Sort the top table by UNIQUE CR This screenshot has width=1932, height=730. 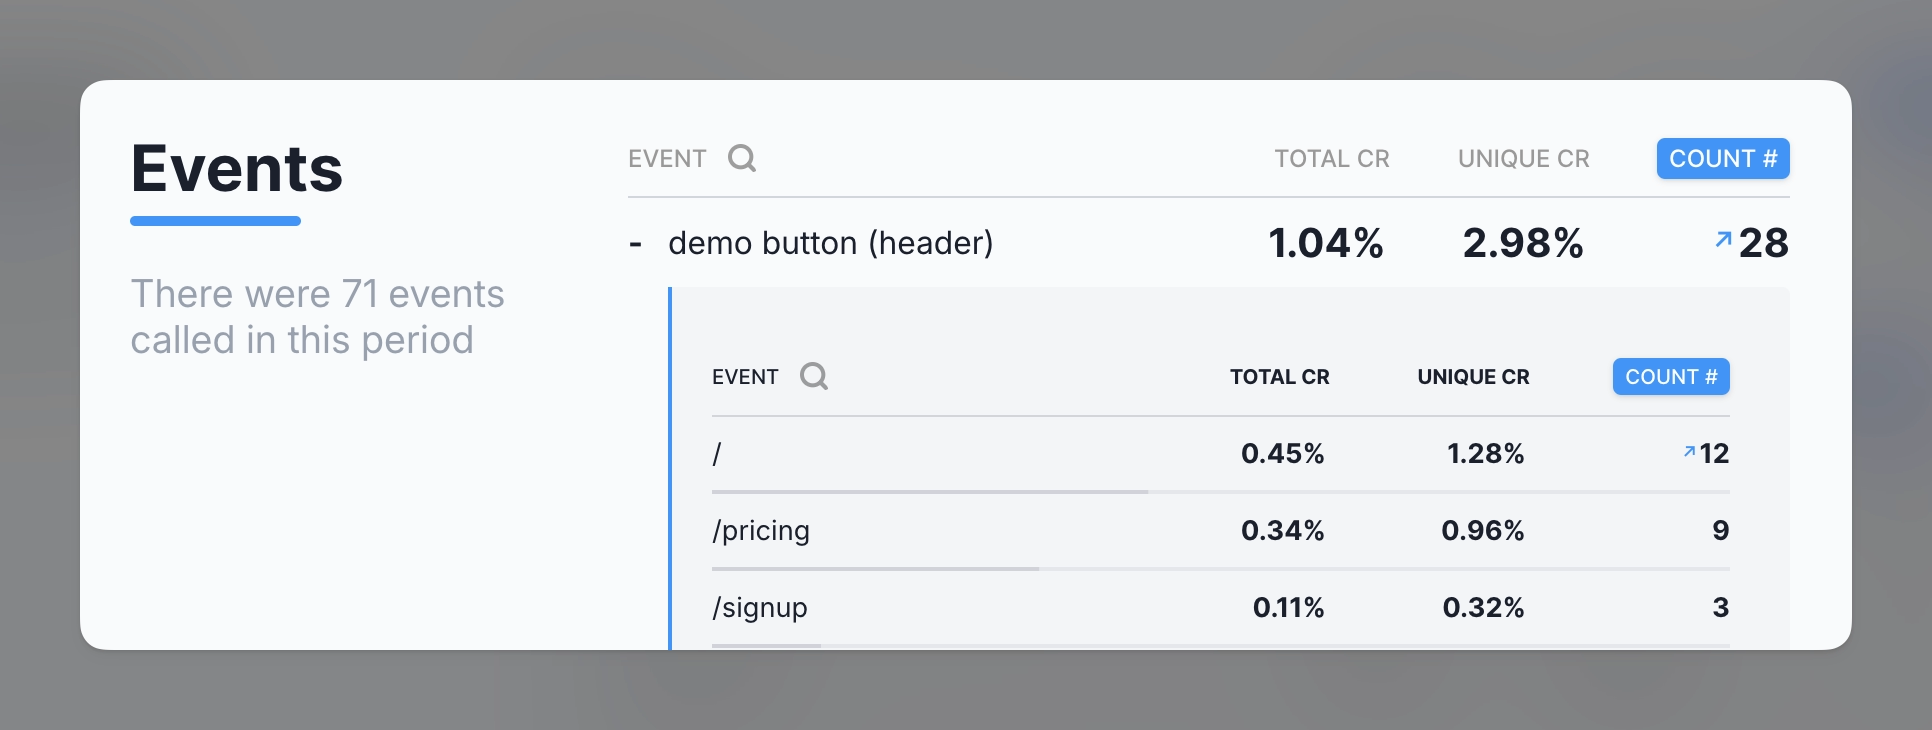click(1523, 159)
